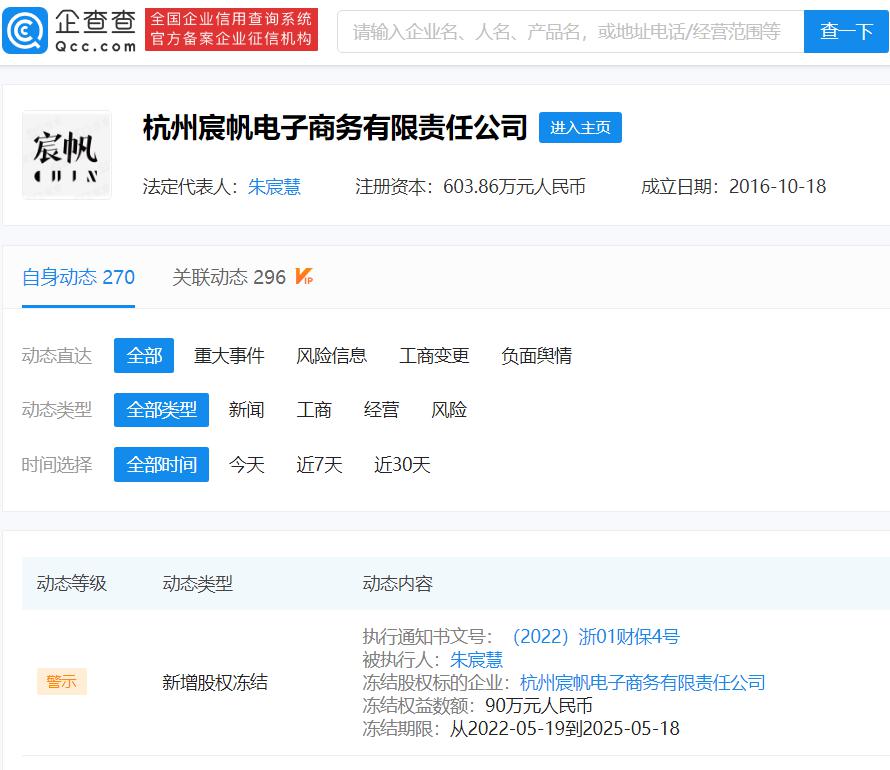Viewport: 890px width, 770px height.
Task: Click the VIP badge icon next to 关联动态
Action: pos(304,277)
